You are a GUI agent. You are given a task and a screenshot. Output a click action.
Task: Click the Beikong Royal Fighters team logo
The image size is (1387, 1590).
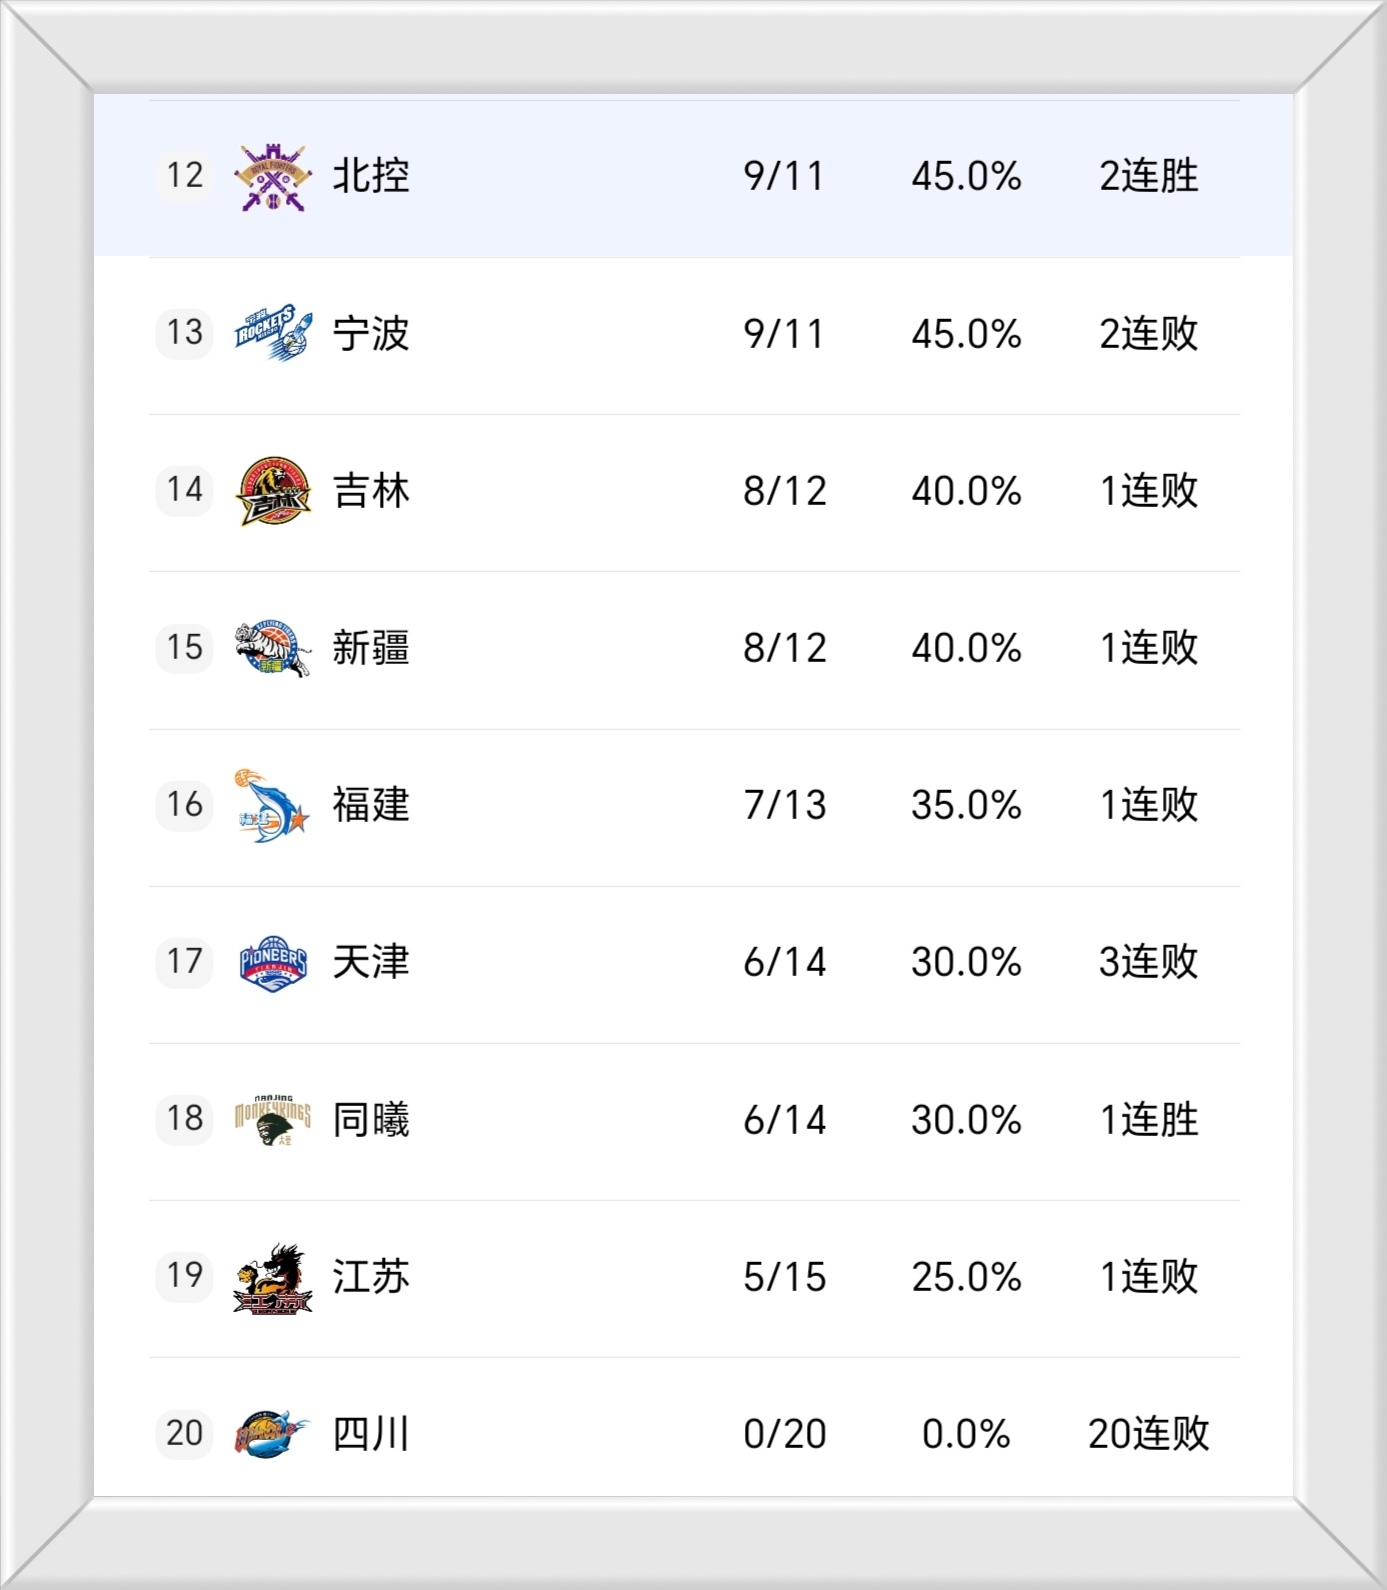click(x=273, y=177)
